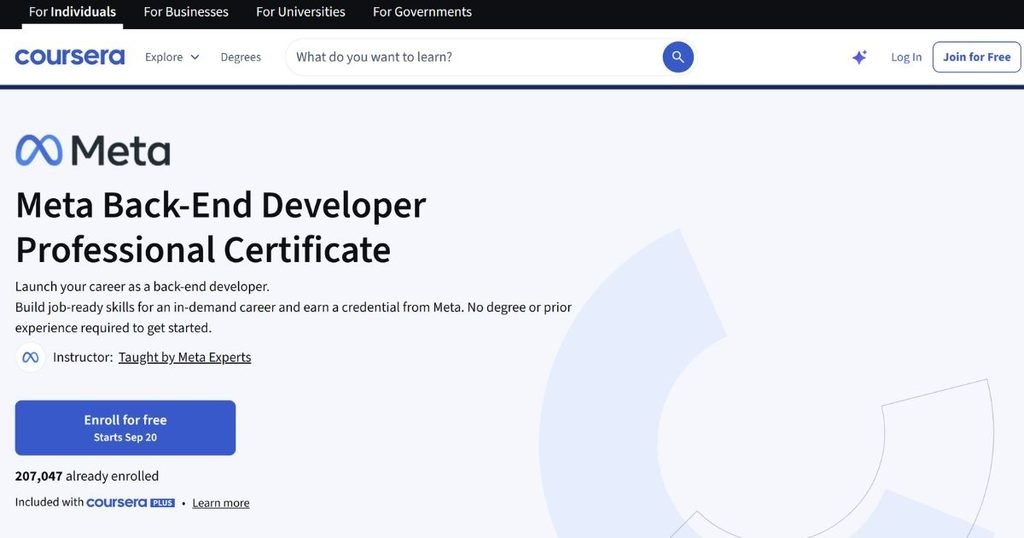The width and height of the screenshot is (1024, 538).
Task: Select the For Individuals tab
Action: click(x=72, y=12)
